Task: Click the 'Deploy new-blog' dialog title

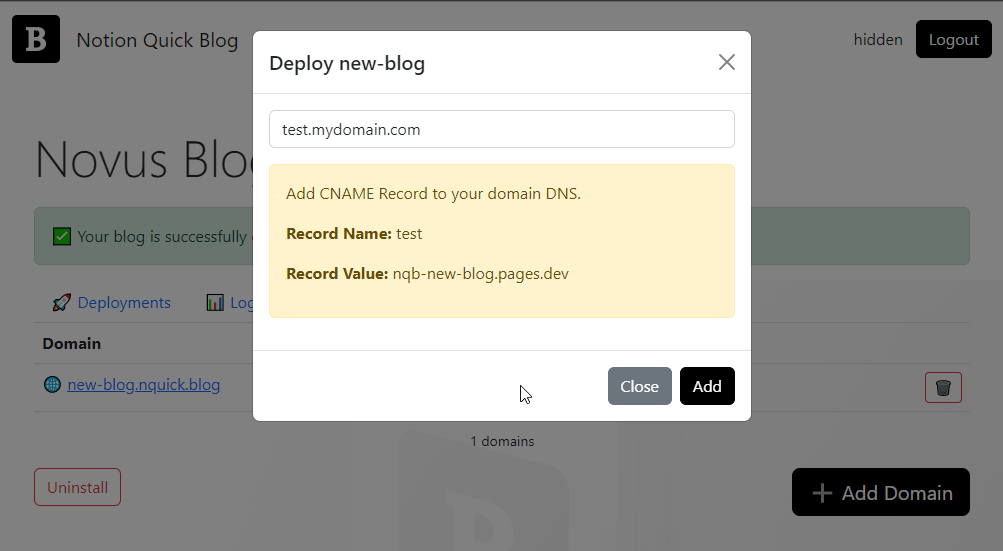Action: click(347, 64)
